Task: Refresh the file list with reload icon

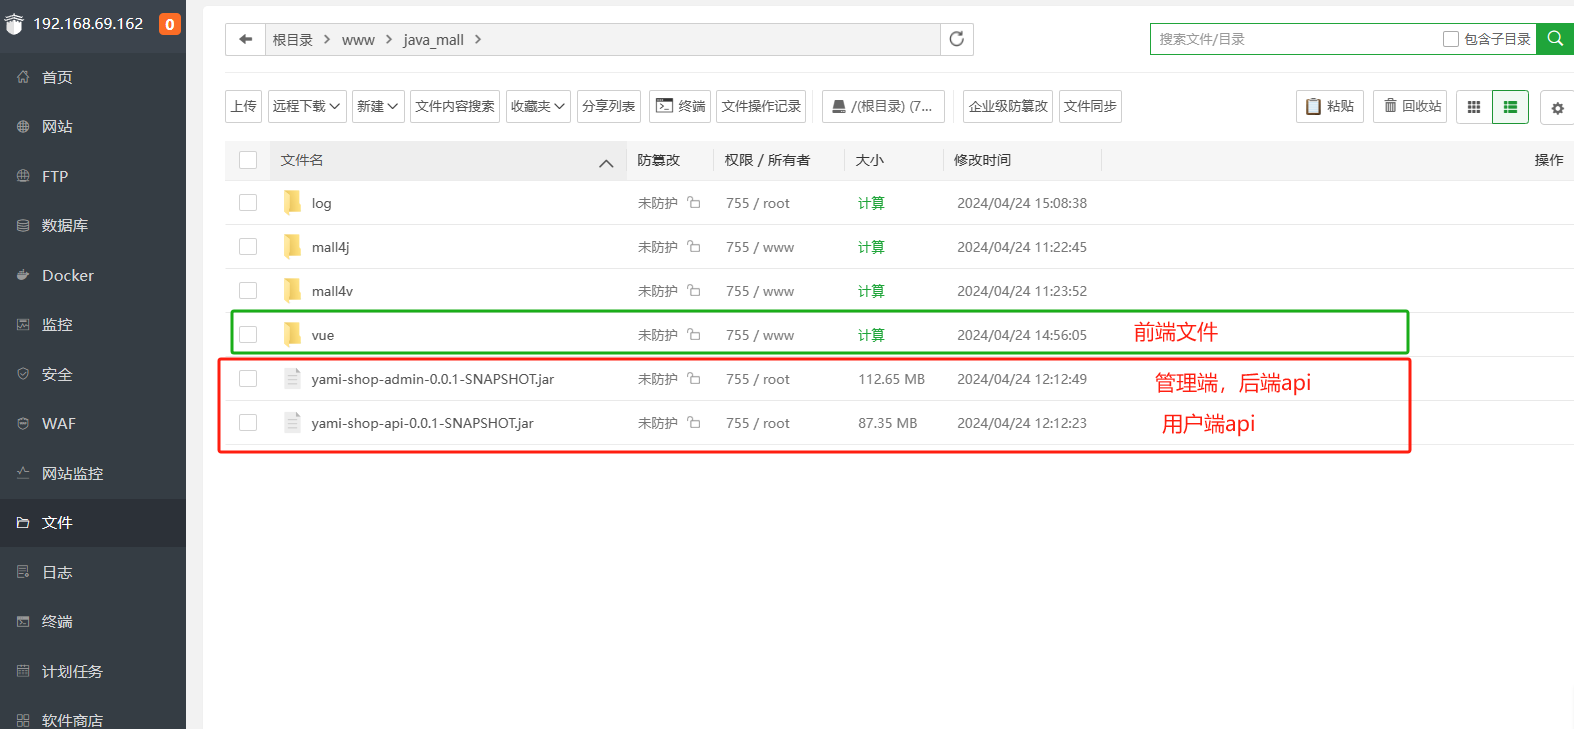Action: coord(956,39)
